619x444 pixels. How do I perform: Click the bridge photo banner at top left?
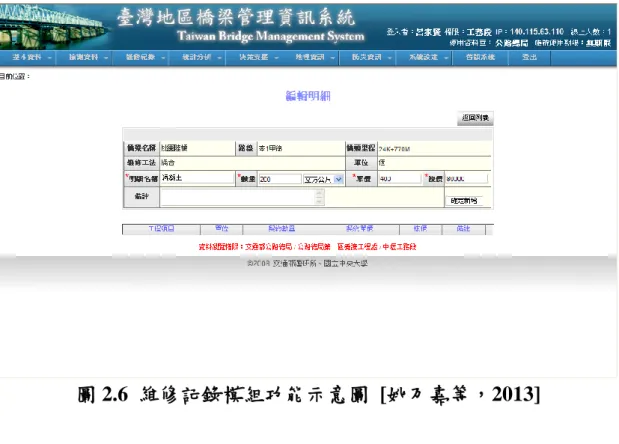(x=54, y=27)
